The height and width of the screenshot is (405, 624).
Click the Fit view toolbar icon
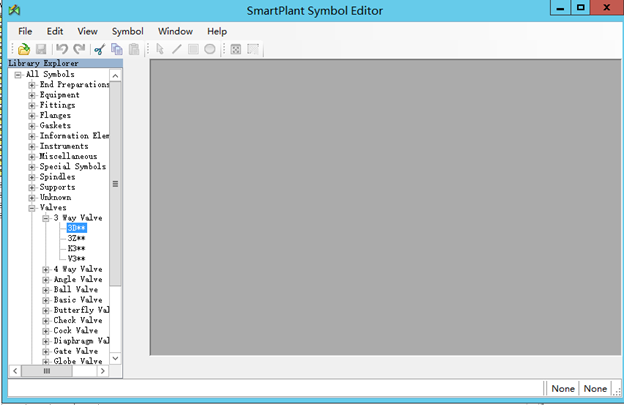point(236,49)
